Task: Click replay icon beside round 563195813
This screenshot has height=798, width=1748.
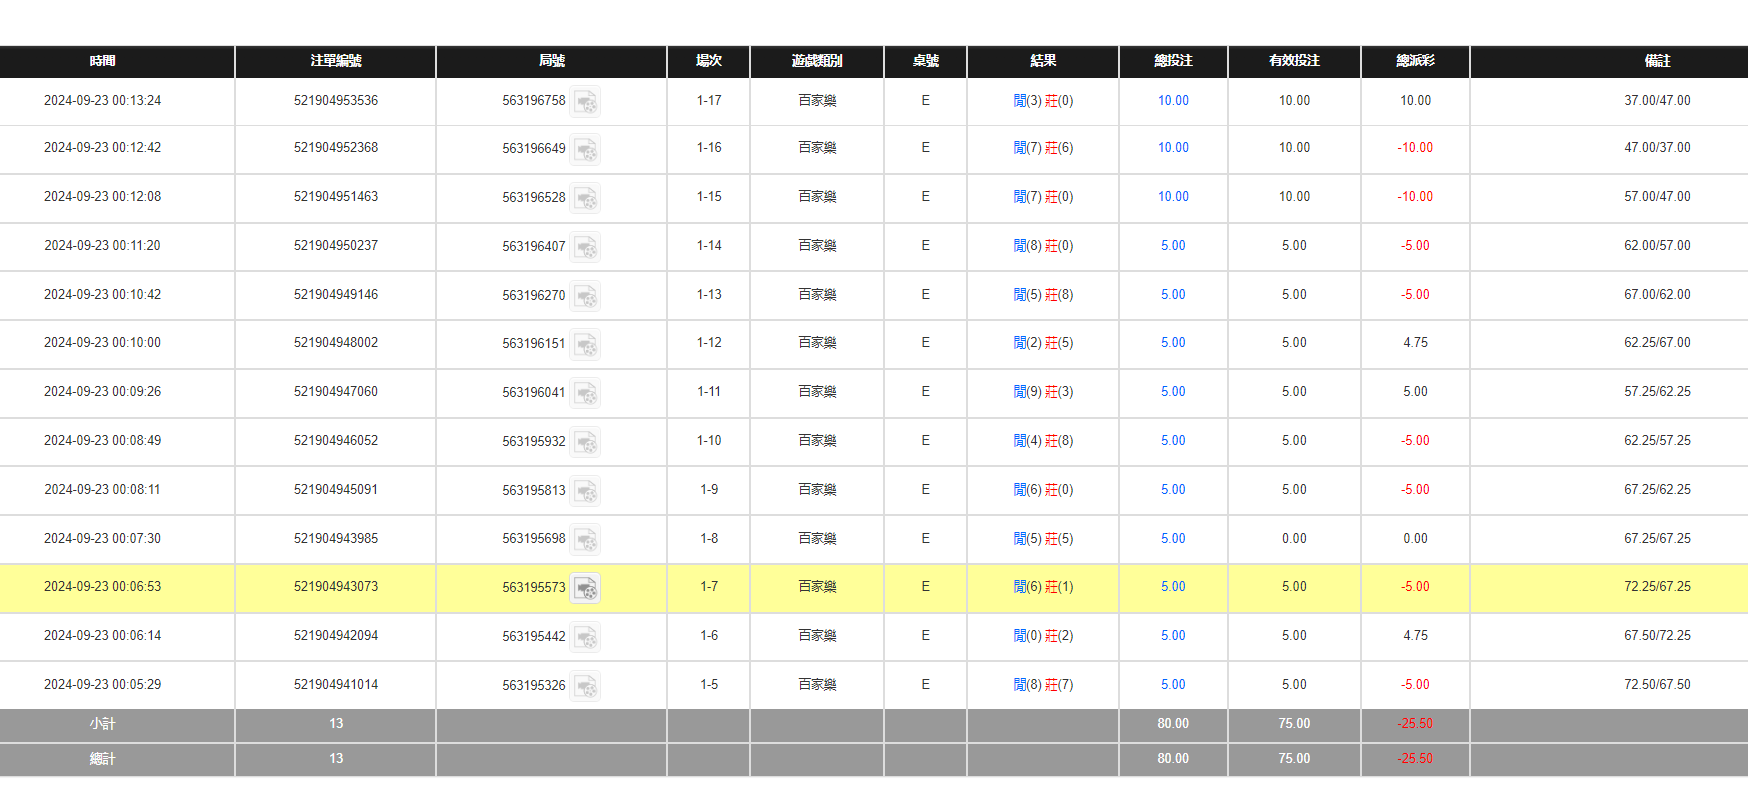Action: [x=585, y=491]
